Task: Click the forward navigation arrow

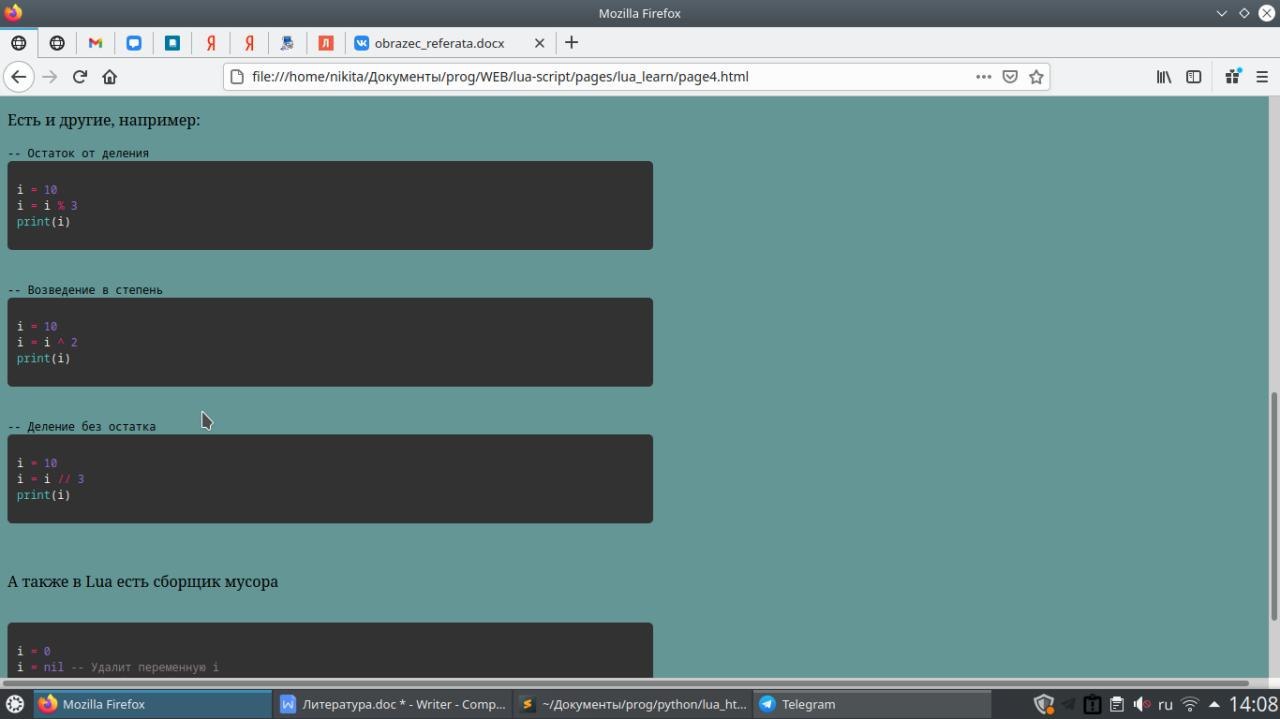Action: click(49, 76)
